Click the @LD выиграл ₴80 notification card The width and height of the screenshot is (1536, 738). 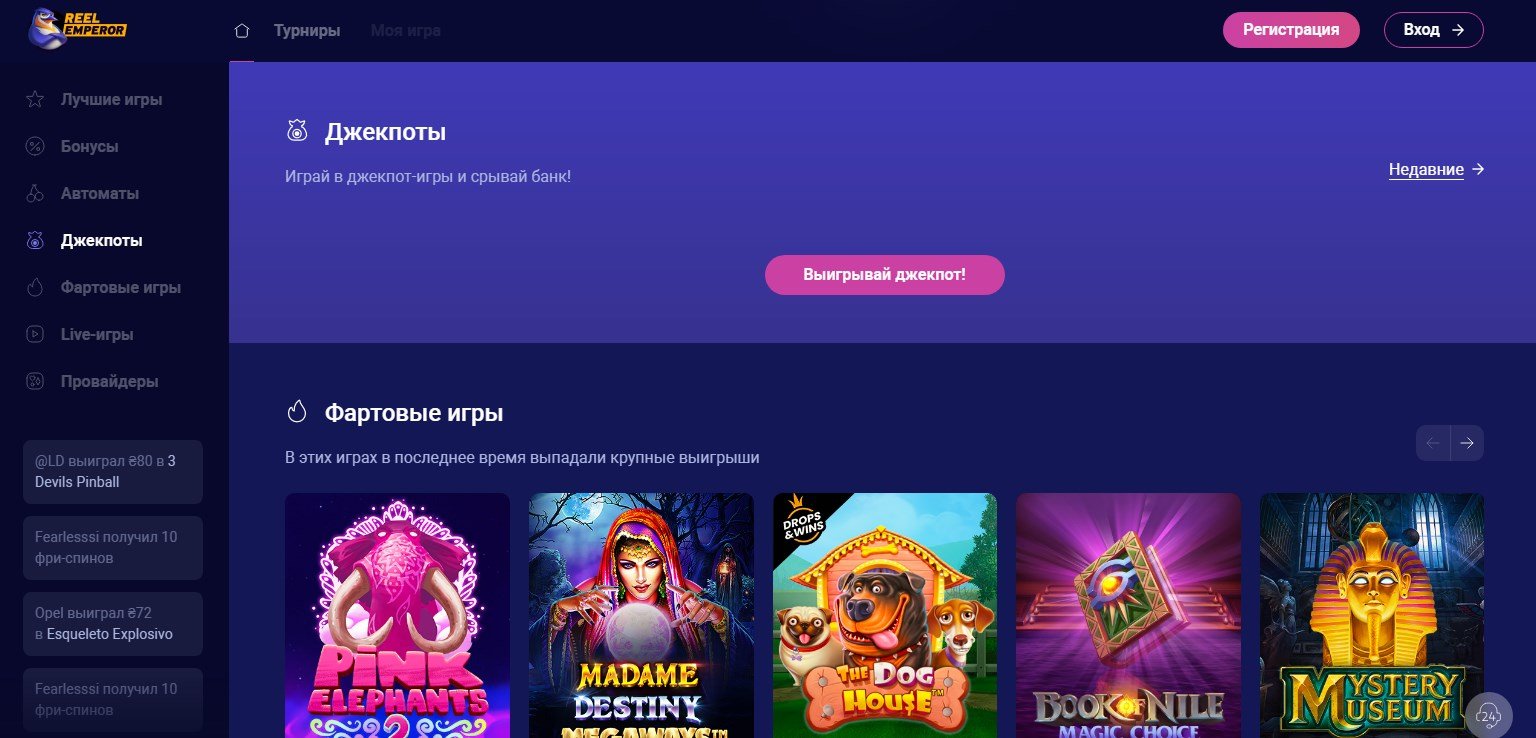(x=113, y=472)
